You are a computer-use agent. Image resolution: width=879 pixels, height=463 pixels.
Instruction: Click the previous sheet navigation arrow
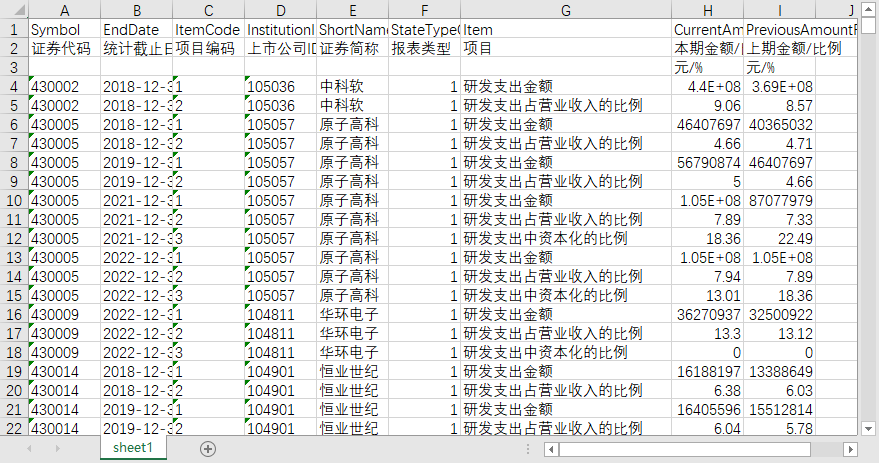tap(29, 448)
